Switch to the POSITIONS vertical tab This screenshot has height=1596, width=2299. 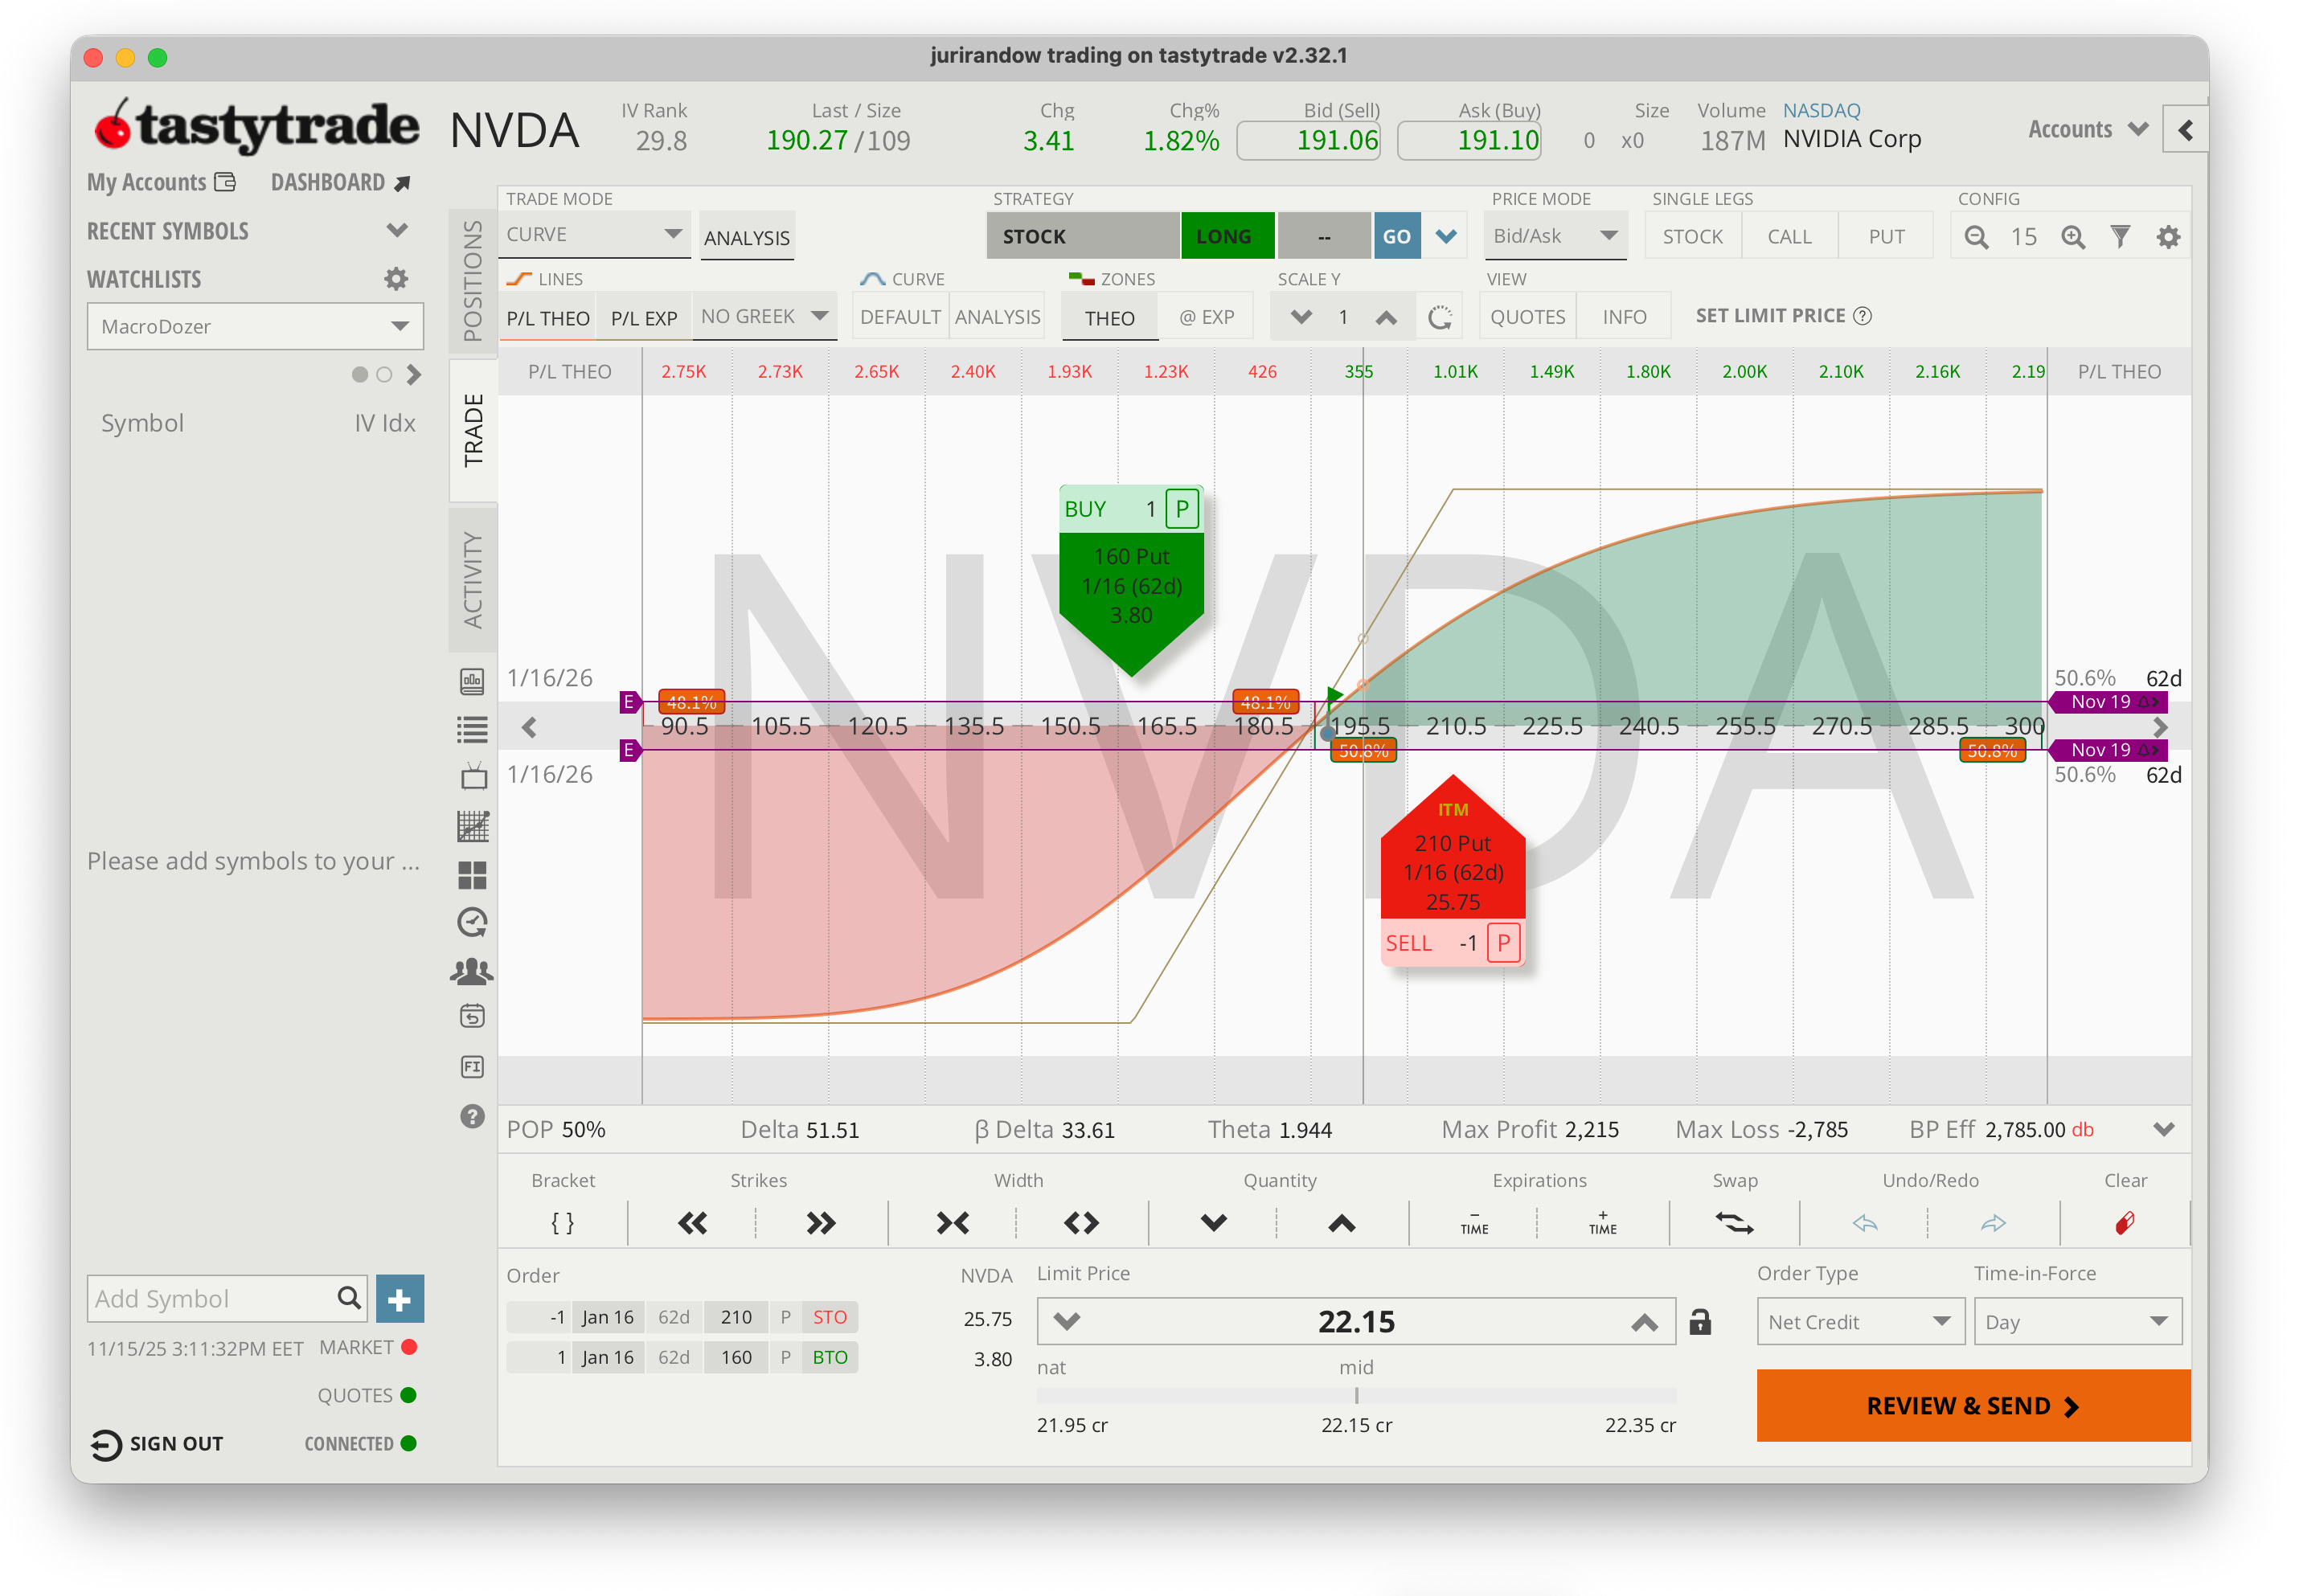[472, 280]
